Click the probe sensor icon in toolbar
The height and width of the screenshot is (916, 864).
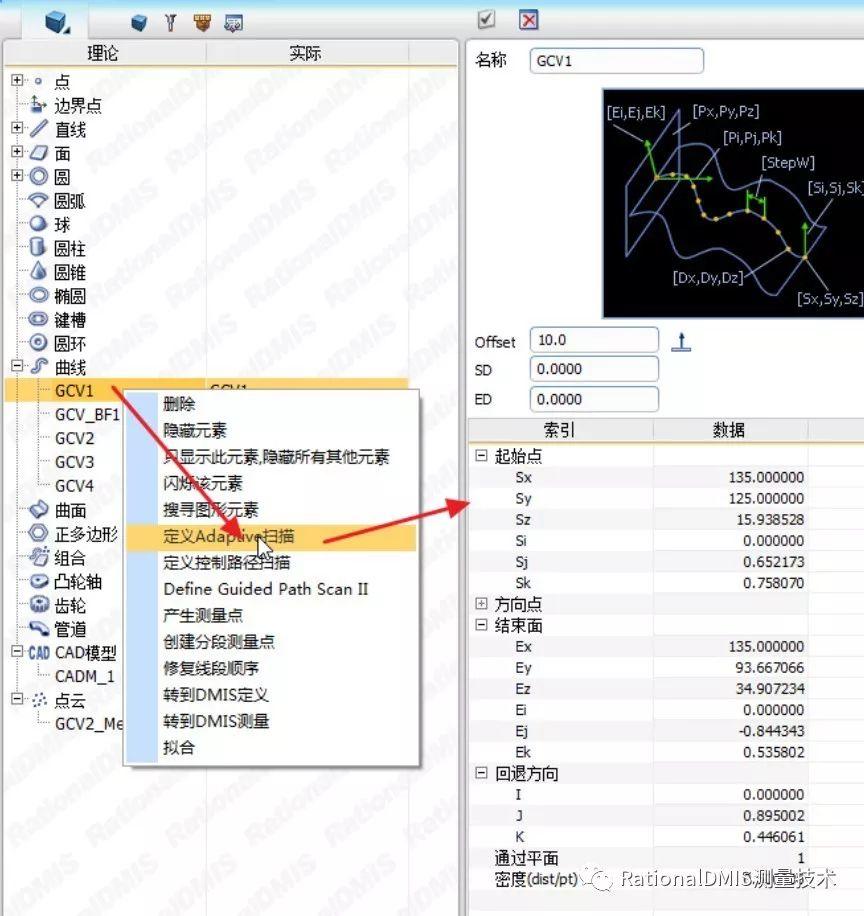(170, 21)
